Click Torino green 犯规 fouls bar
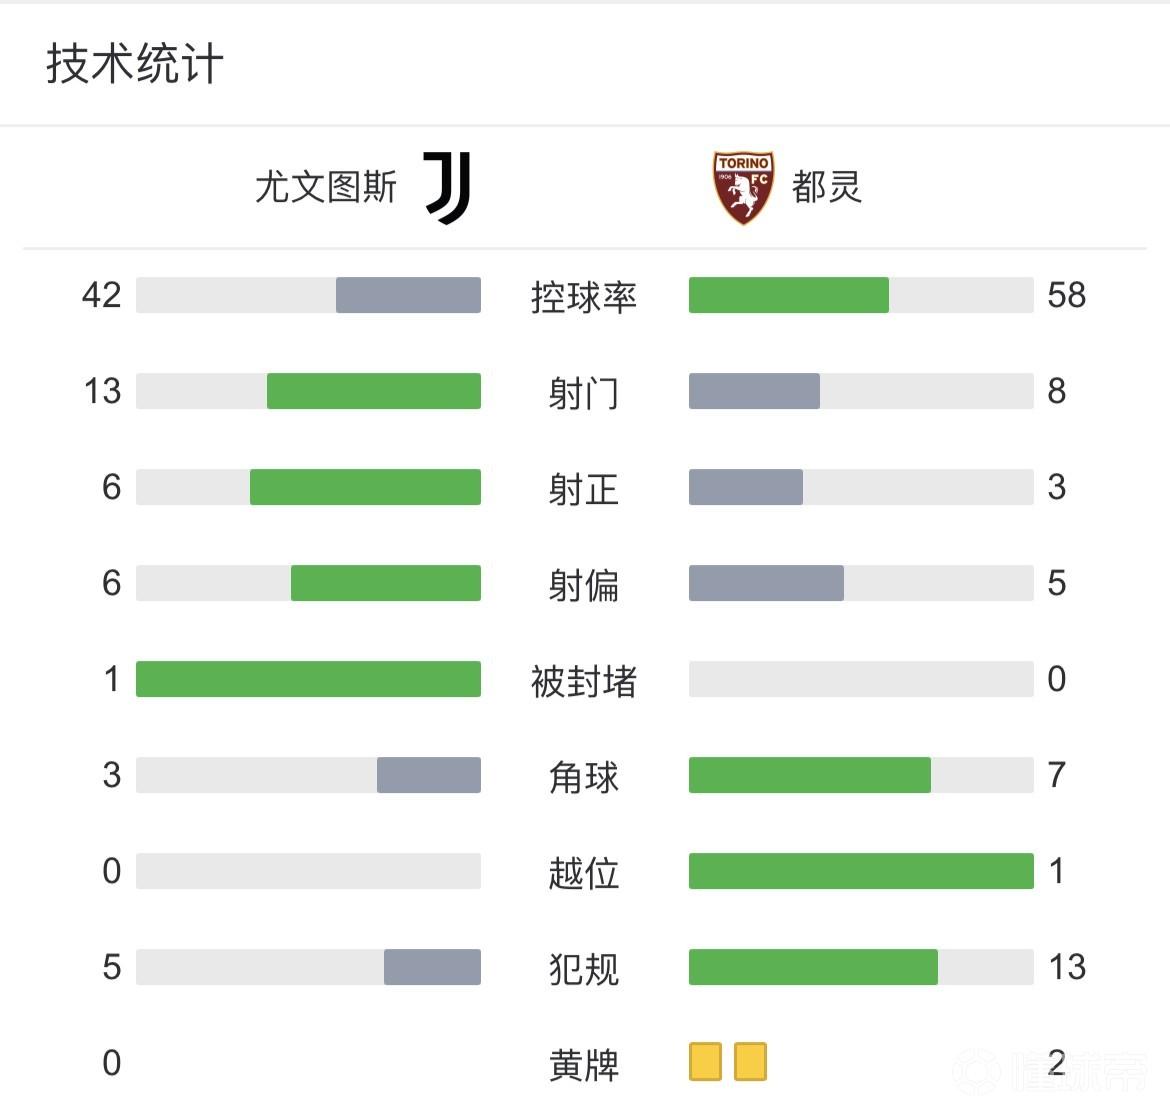Viewport: 1170px width, 1107px height. 813,967
